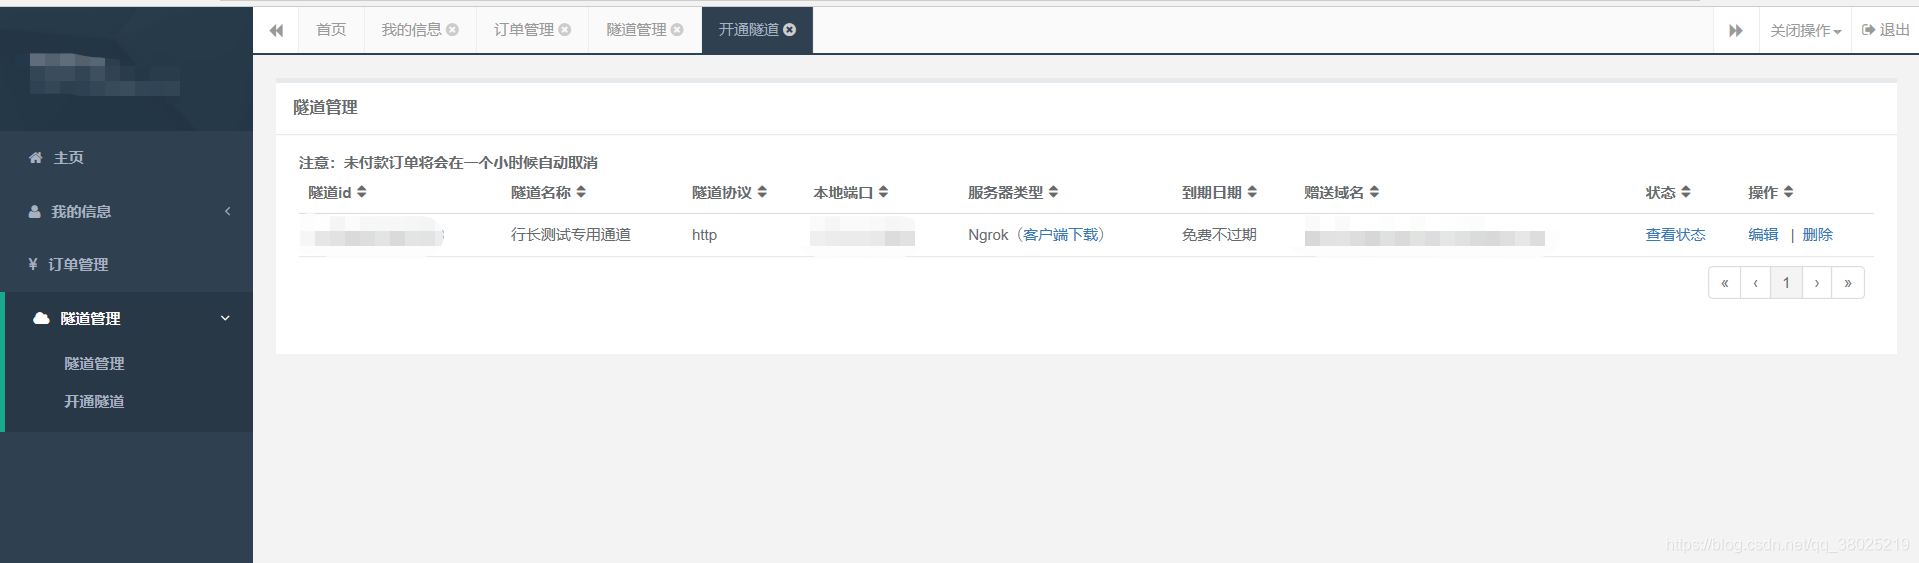Click the yen icon beside 订单管理 in sidebar
The height and width of the screenshot is (563, 1919).
33,265
